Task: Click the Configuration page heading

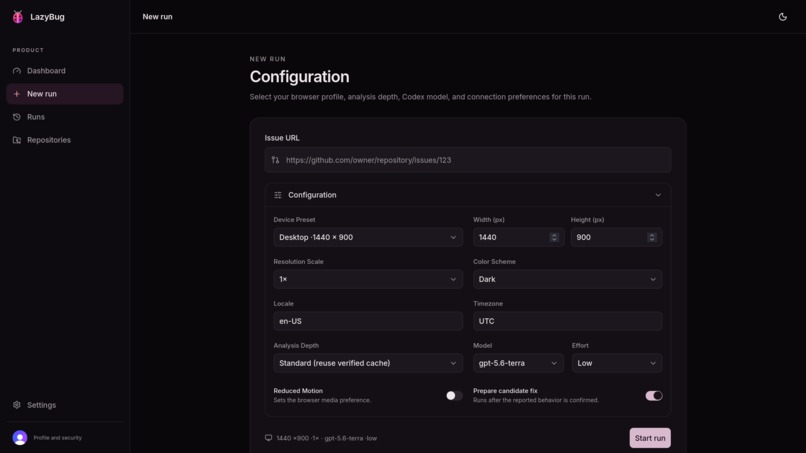Action: [x=300, y=77]
